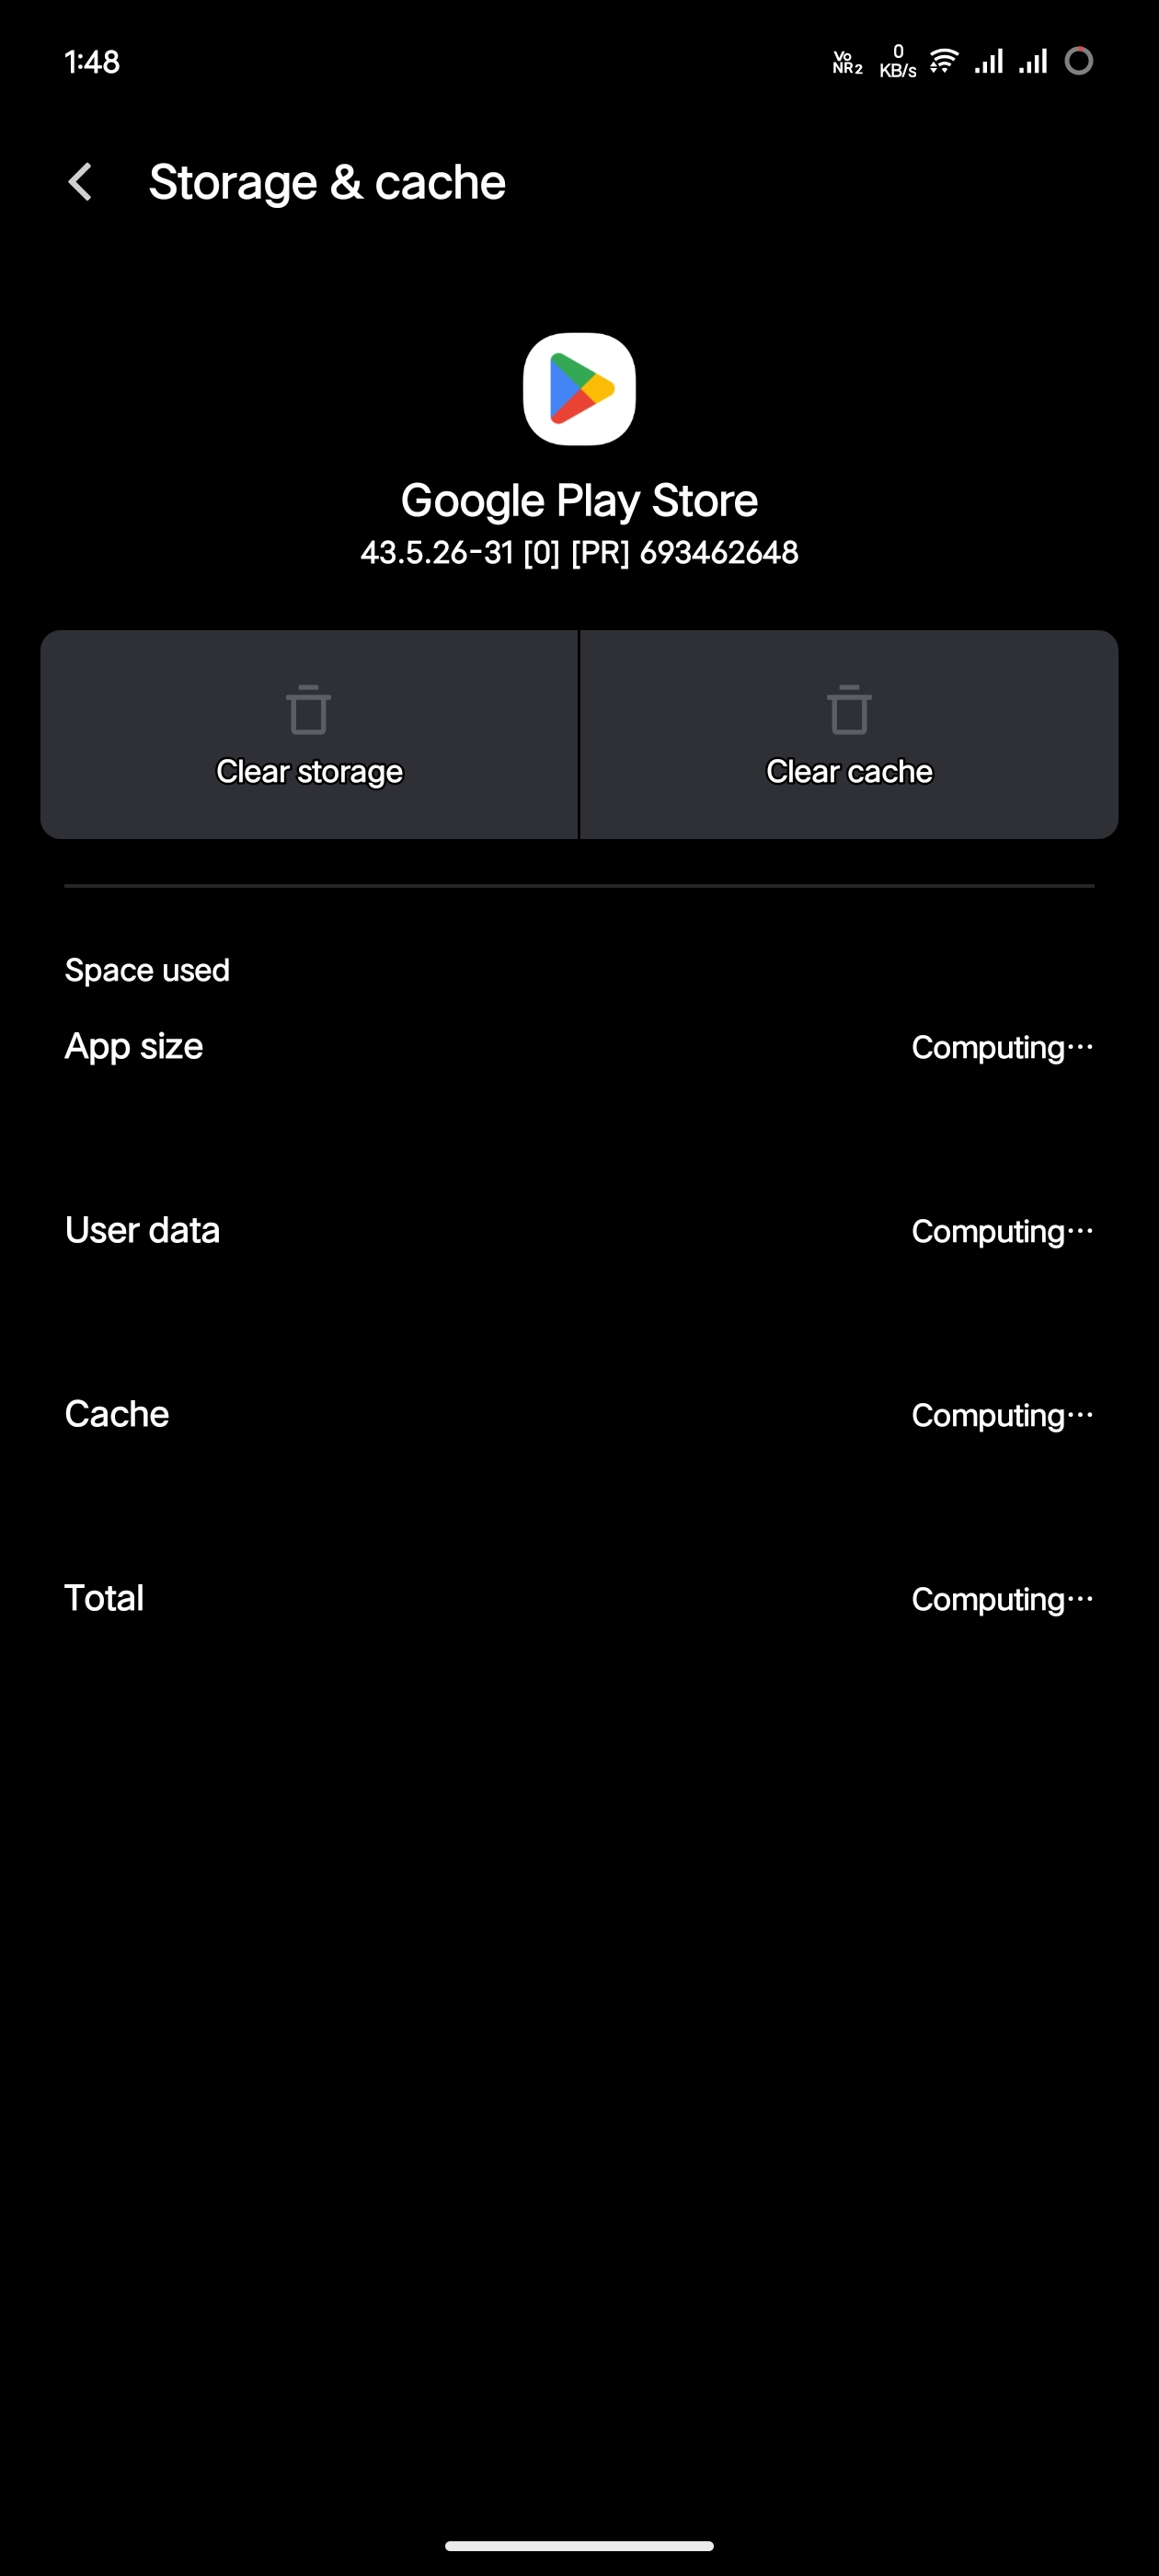Tap the Google Play Store app name

tap(579, 500)
